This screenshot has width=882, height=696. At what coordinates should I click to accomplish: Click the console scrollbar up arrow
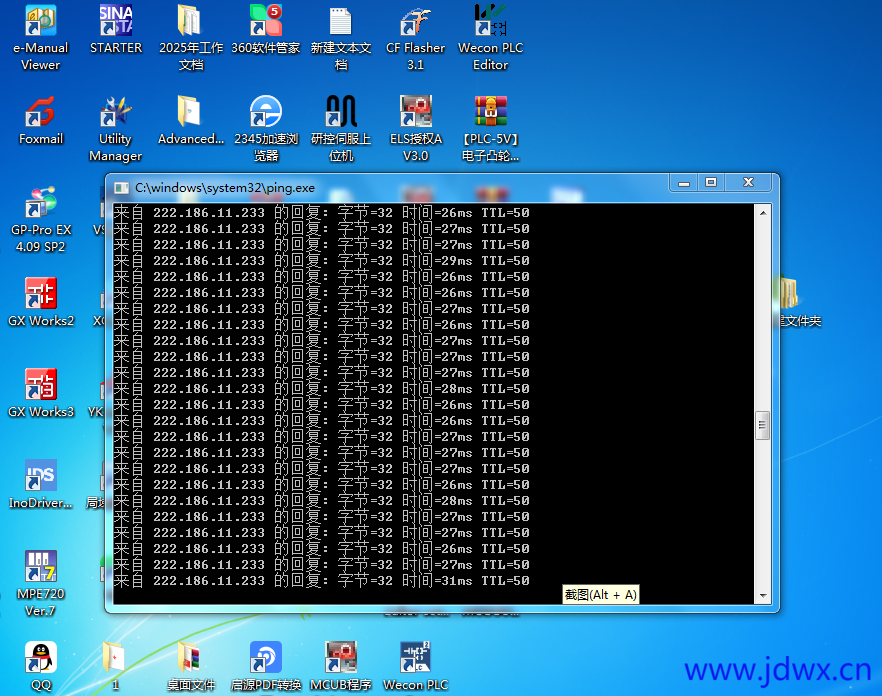pyautogui.click(x=763, y=213)
